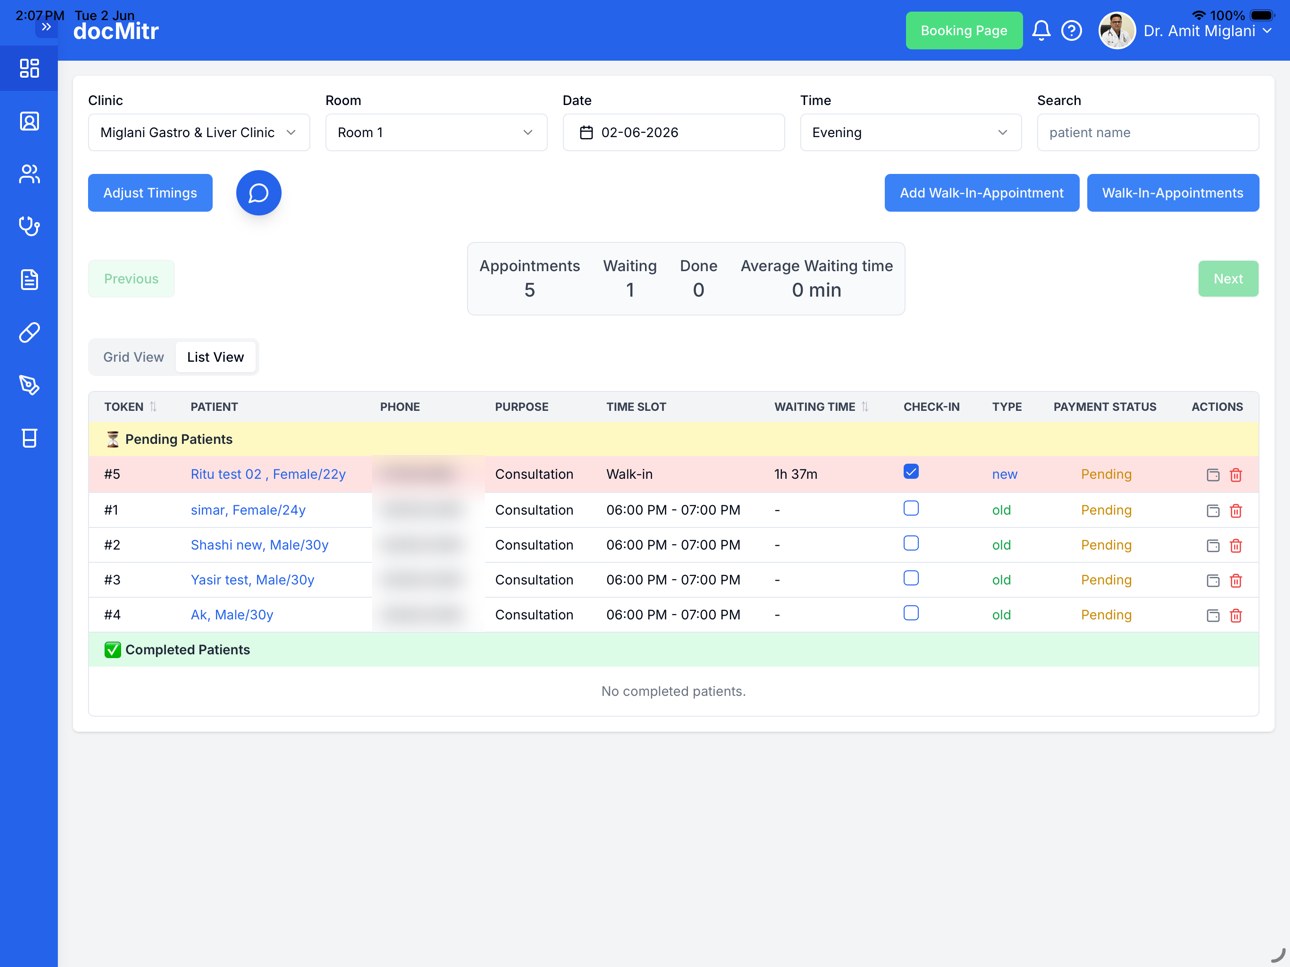Click the chat bubble round button
Viewport: 1290px width, 967px height.
(258, 193)
